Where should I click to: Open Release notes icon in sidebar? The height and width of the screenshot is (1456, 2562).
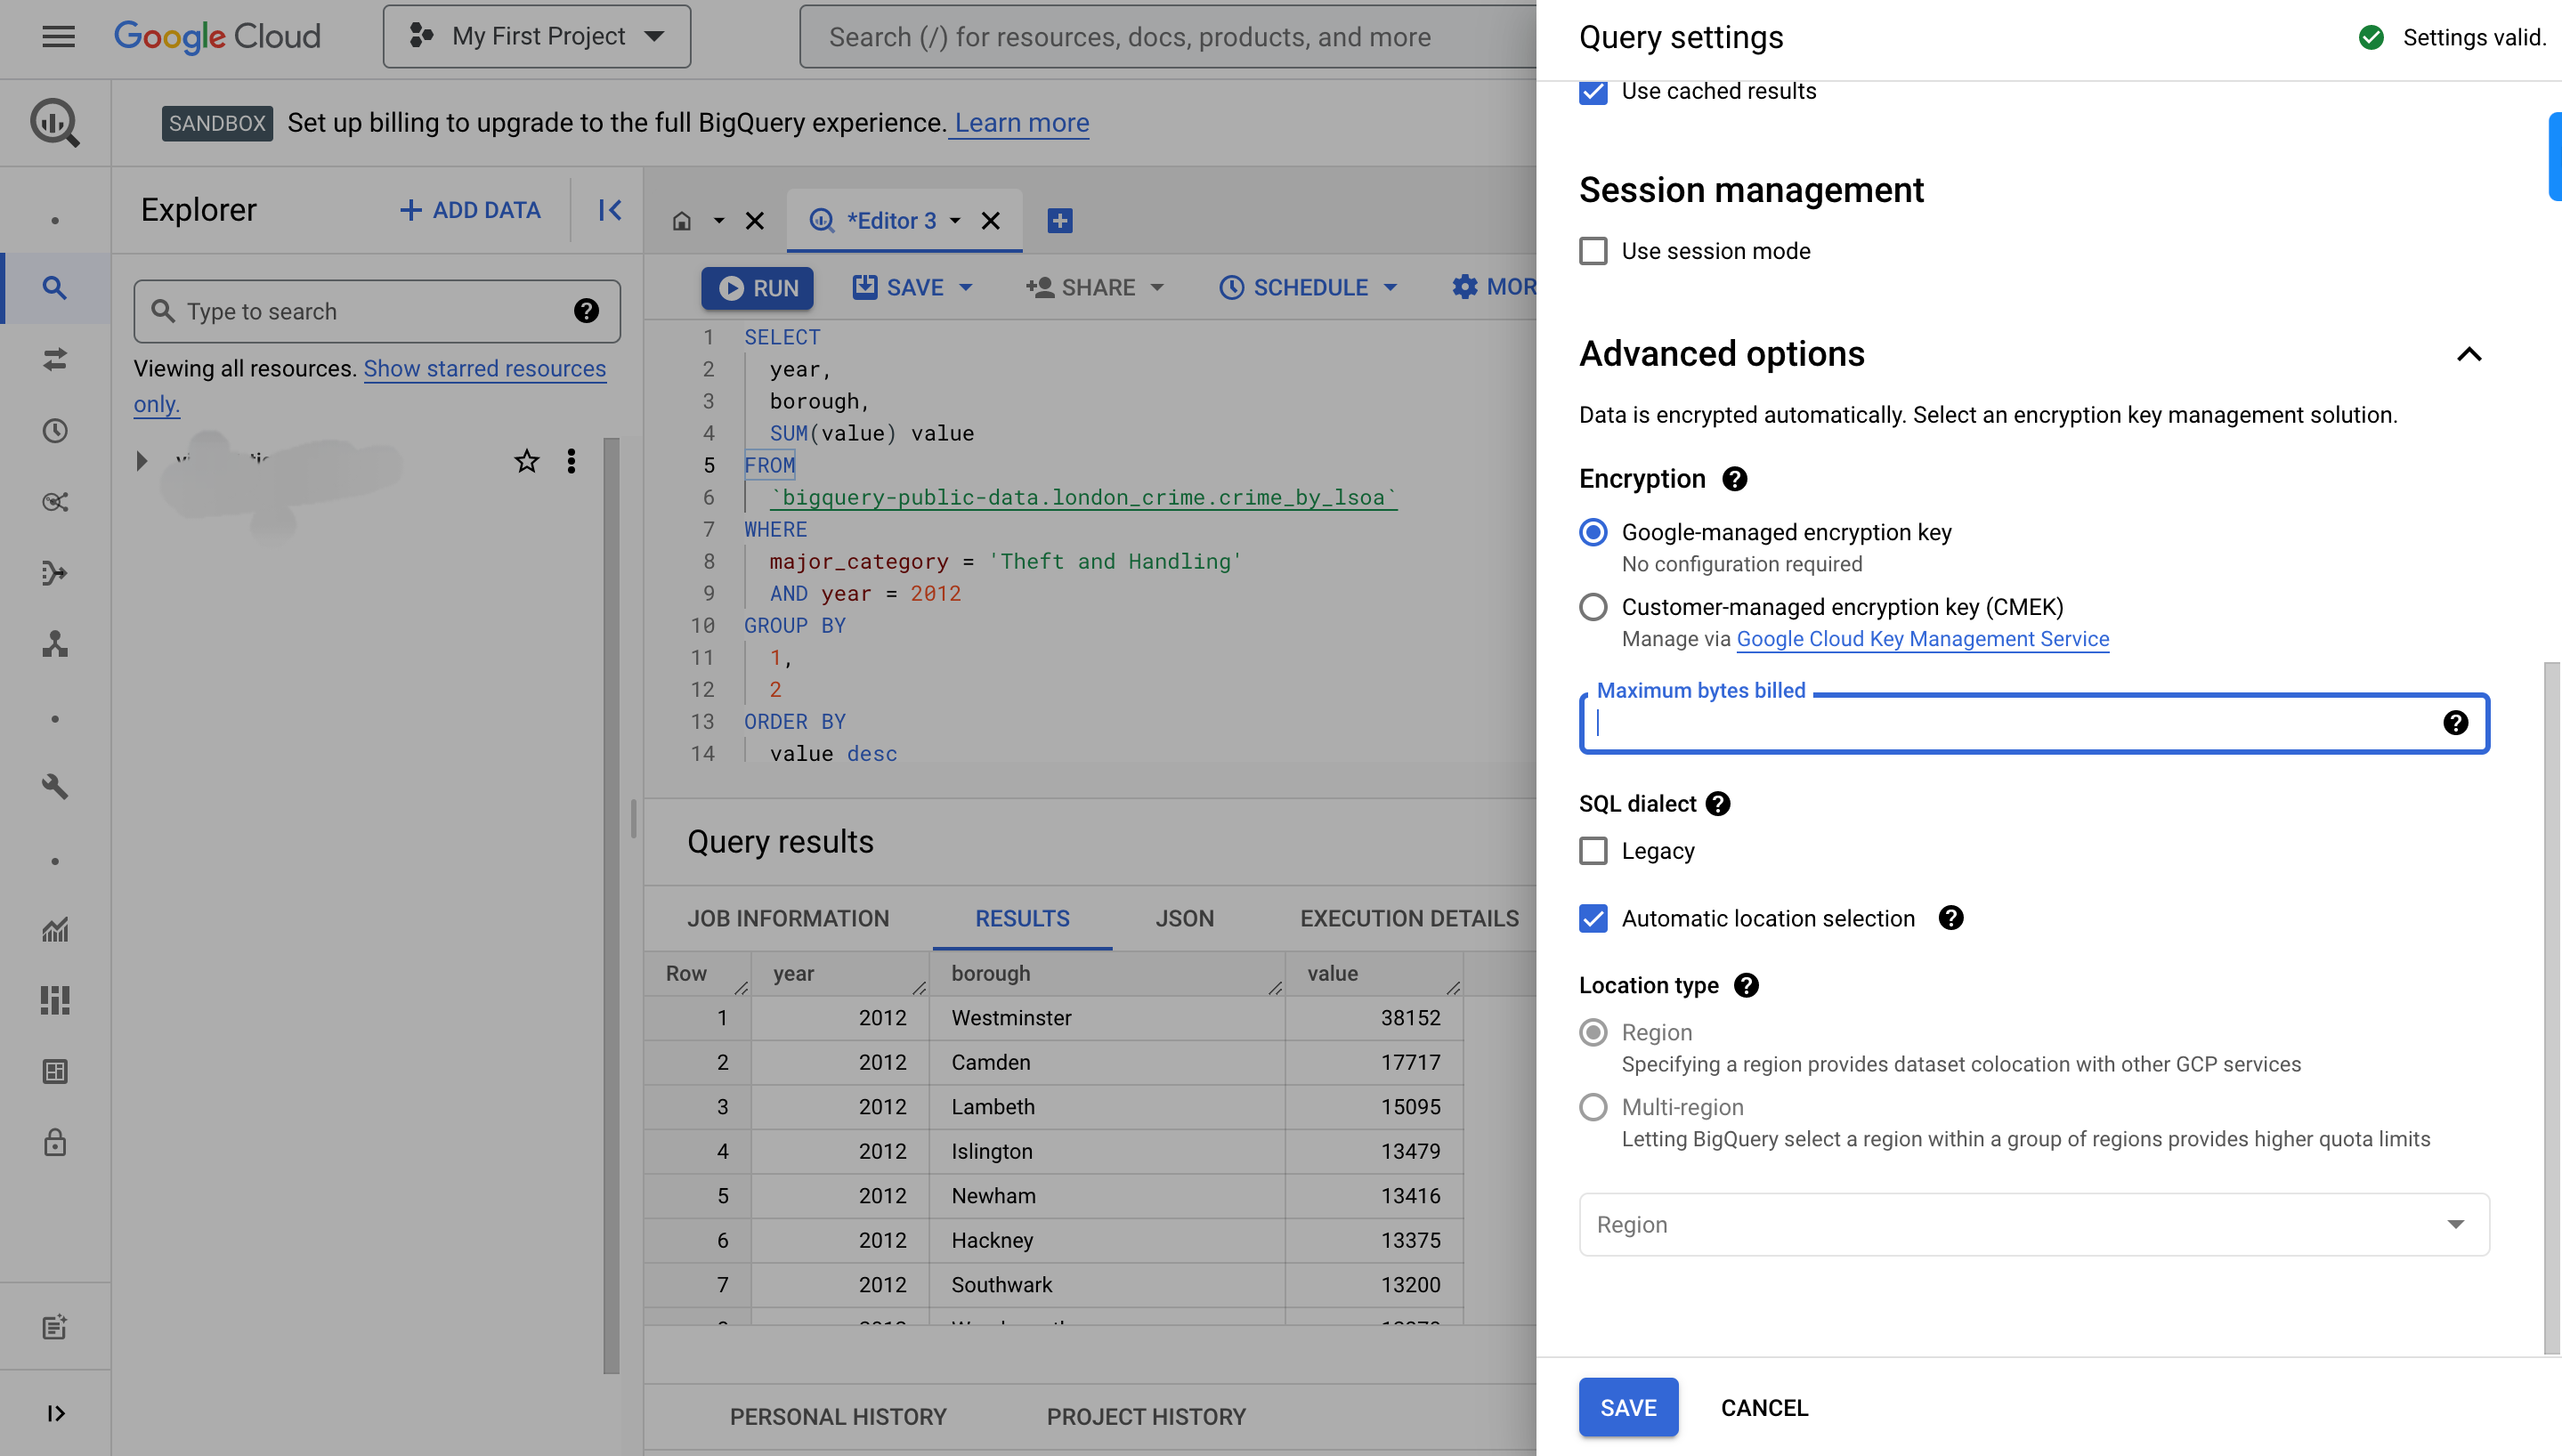pyautogui.click(x=55, y=1327)
